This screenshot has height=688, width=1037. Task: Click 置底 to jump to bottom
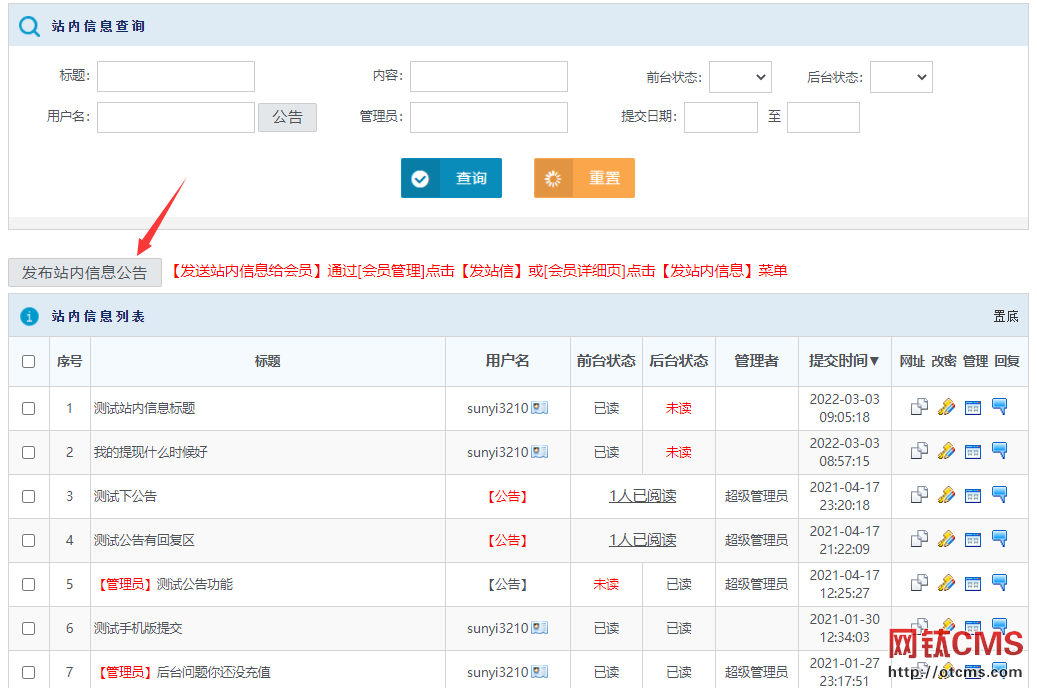click(1007, 315)
